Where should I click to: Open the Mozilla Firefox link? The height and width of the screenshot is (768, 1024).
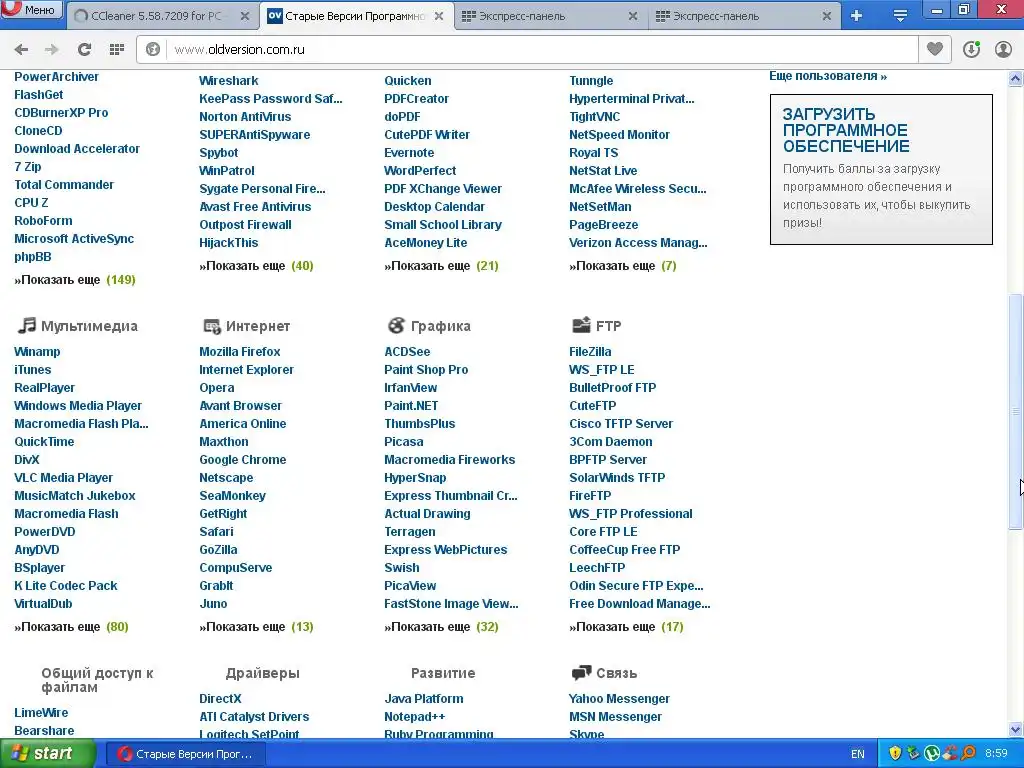click(x=239, y=351)
